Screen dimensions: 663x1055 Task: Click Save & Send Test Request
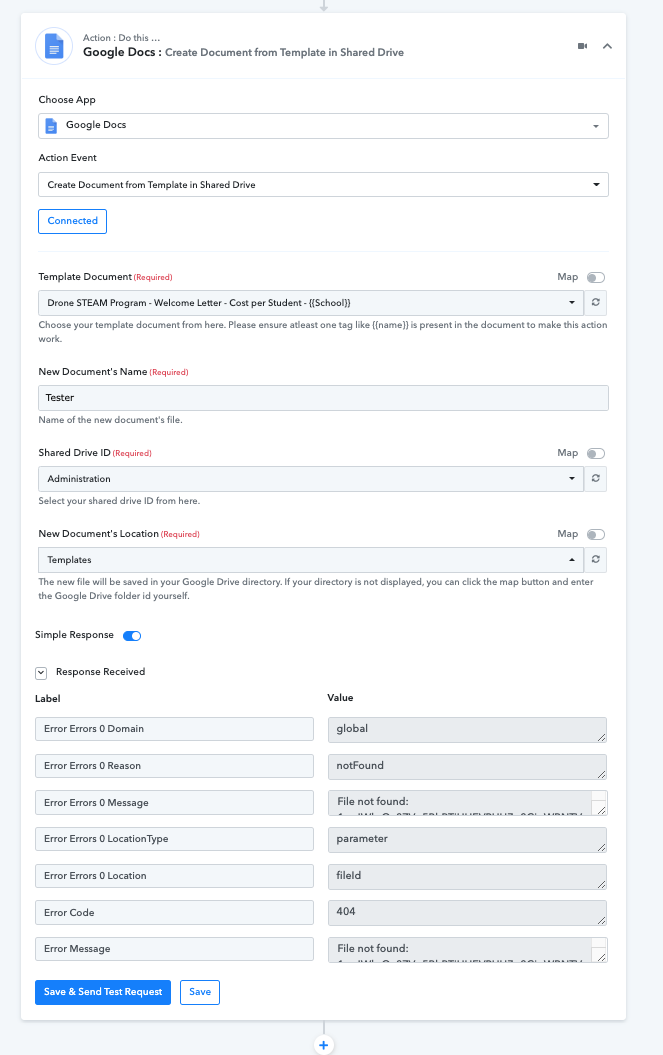pyautogui.click(x=103, y=992)
